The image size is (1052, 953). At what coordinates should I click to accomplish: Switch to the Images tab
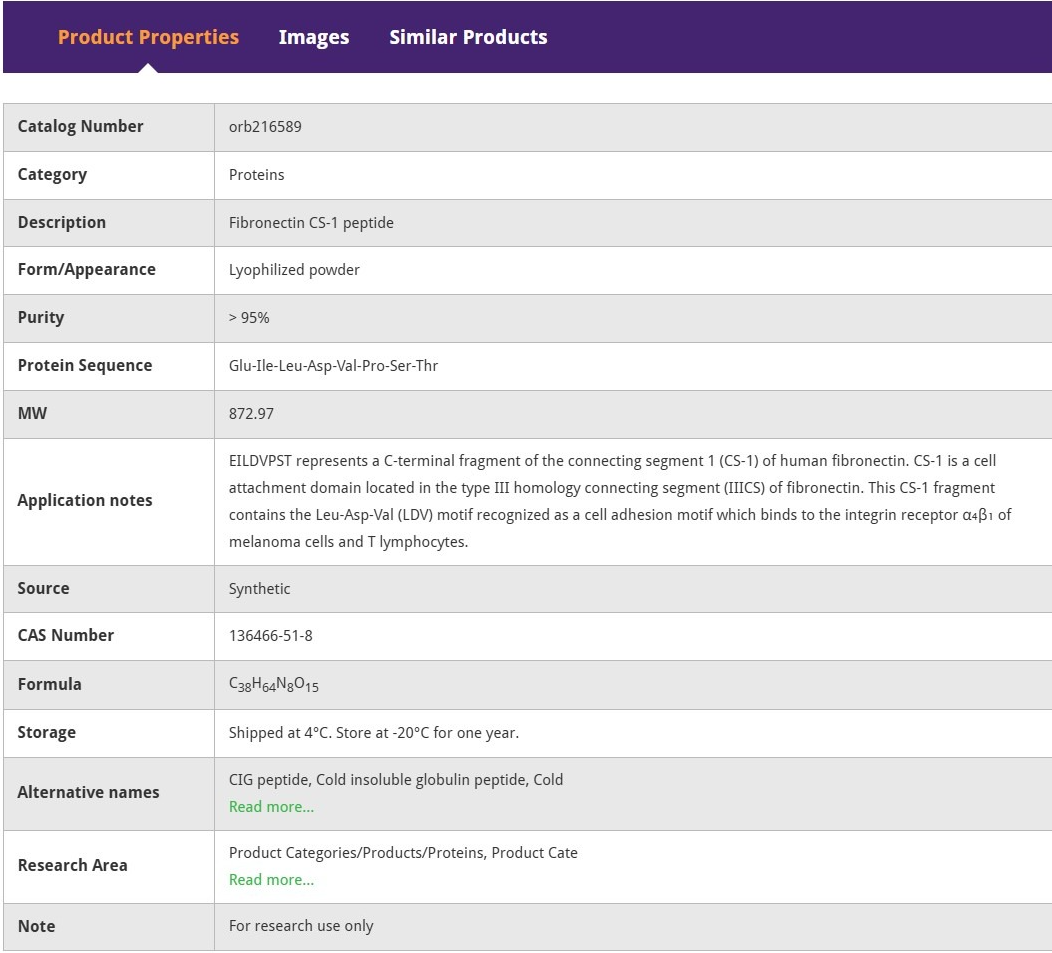coord(313,37)
